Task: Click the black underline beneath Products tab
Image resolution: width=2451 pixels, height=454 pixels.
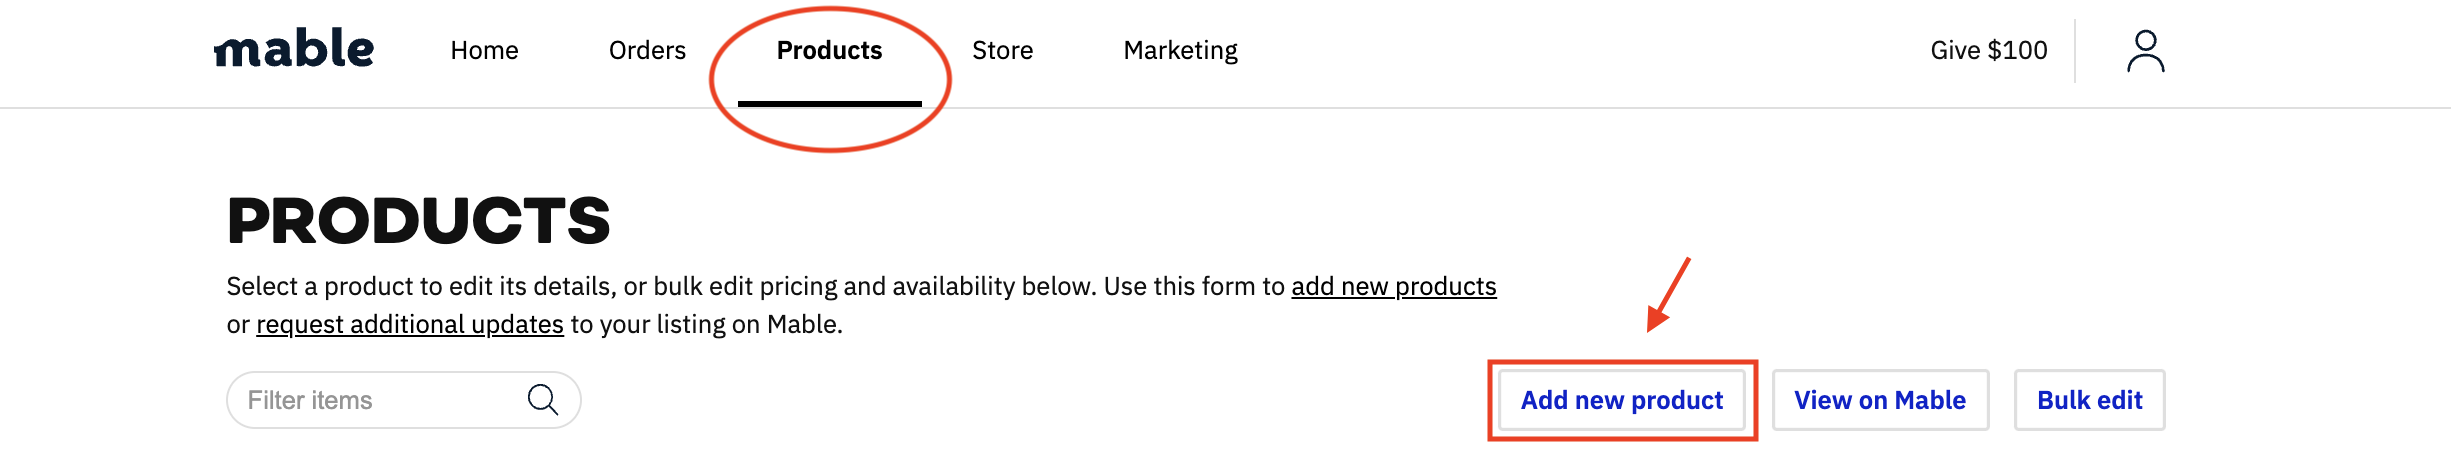Action: point(829,103)
